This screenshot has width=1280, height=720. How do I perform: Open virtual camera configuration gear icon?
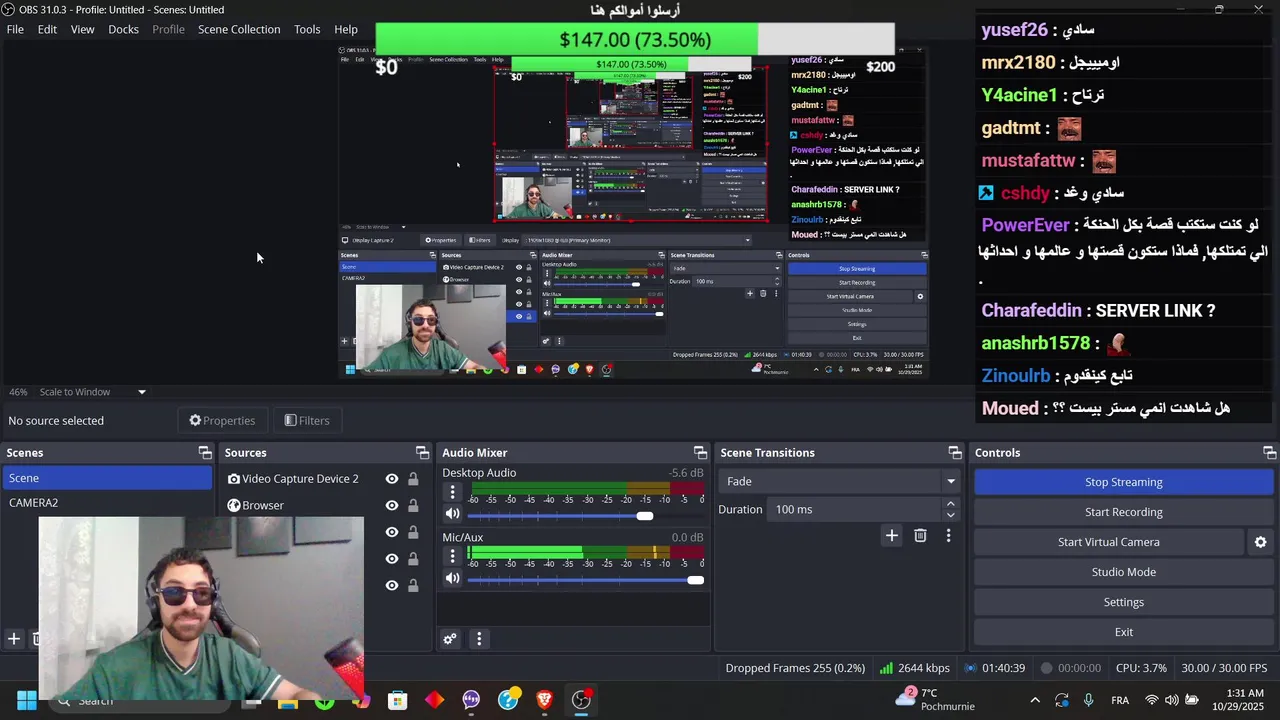click(1260, 542)
